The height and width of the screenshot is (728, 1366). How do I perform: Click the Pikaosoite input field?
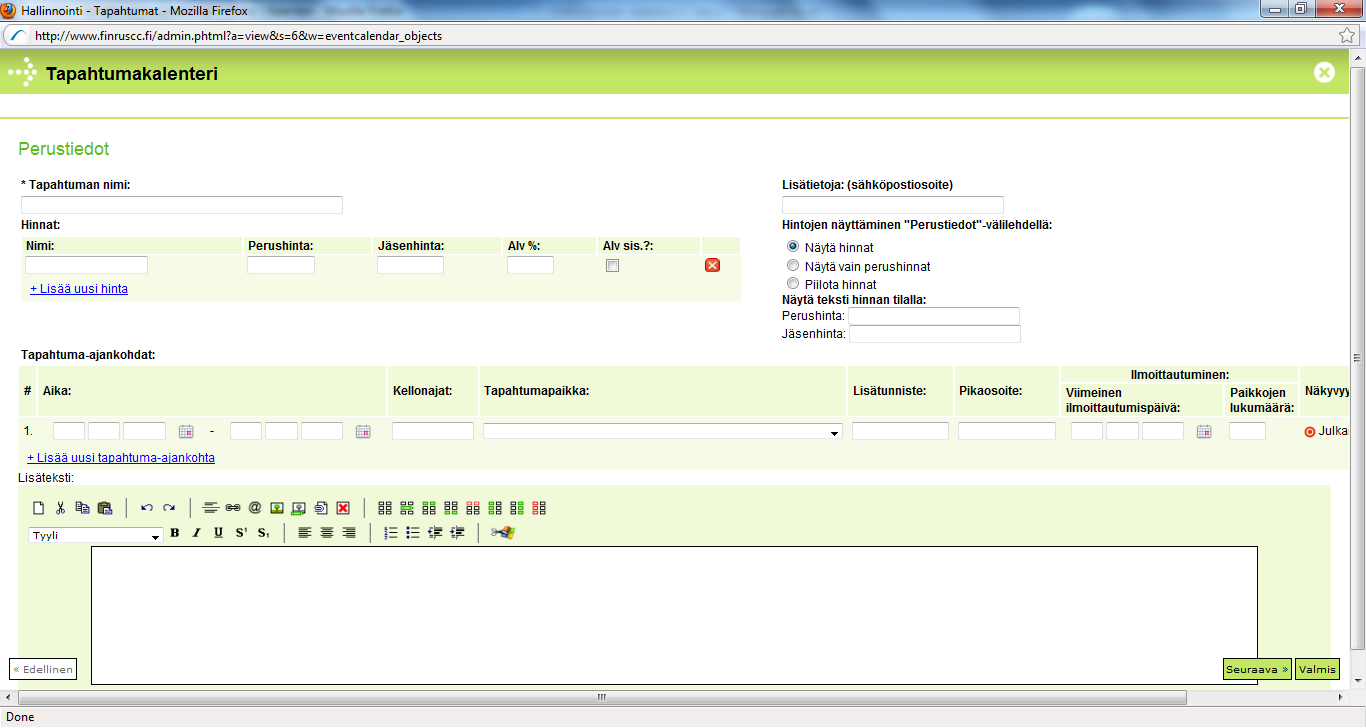coord(1007,431)
